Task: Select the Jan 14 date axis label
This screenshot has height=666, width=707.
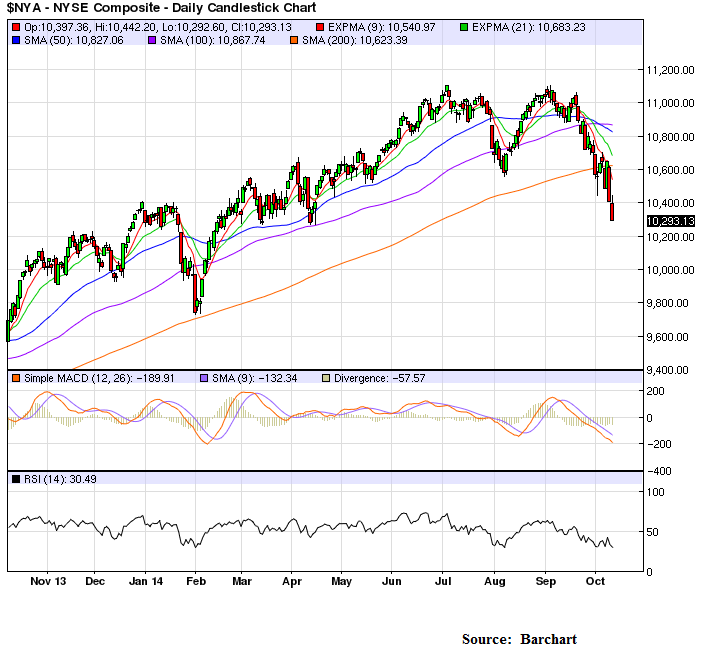Action: 146,580
